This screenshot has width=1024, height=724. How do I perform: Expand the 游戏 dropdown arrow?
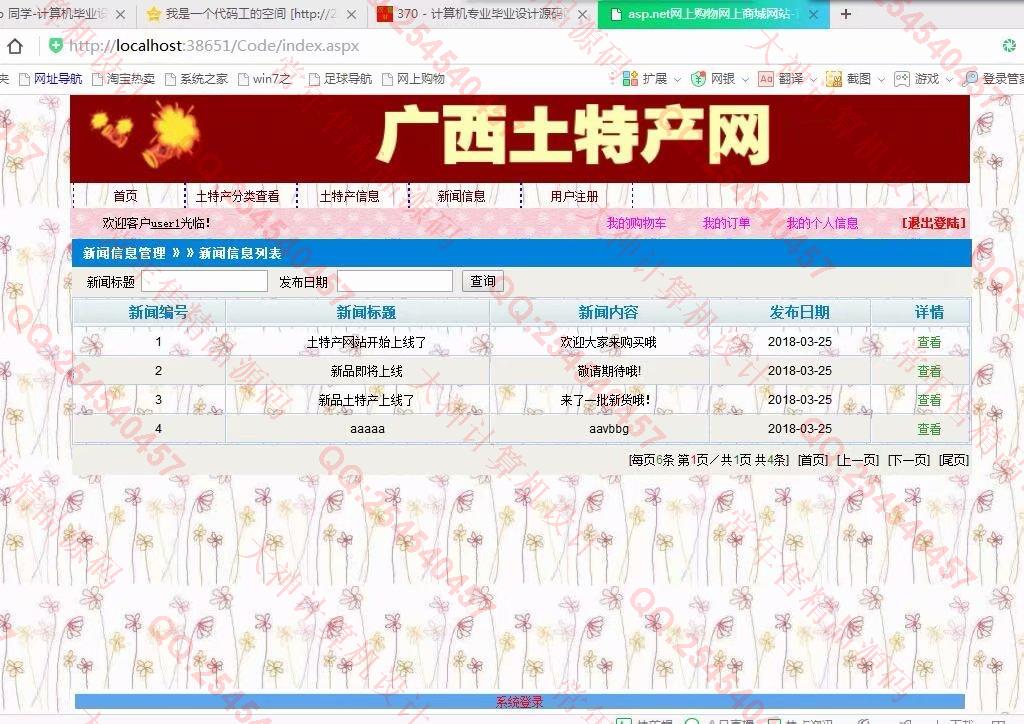click(949, 80)
